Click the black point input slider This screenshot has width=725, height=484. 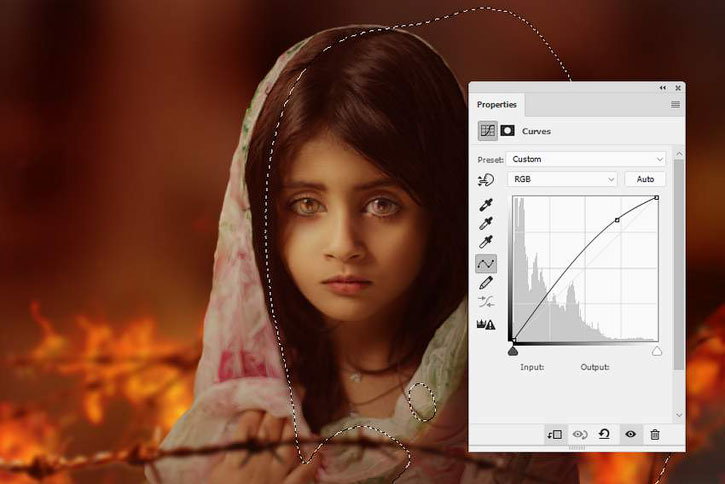pyautogui.click(x=513, y=351)
